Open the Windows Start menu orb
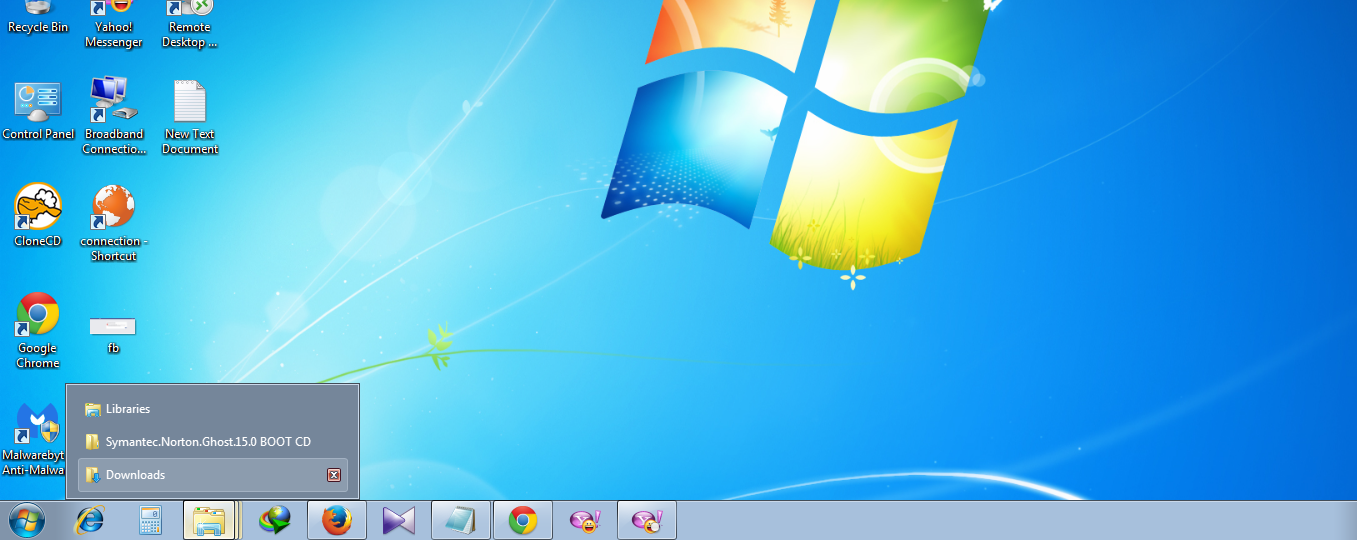Viewport: 1358px width, 542px height. pyautogui.click(x=27, y=521)
